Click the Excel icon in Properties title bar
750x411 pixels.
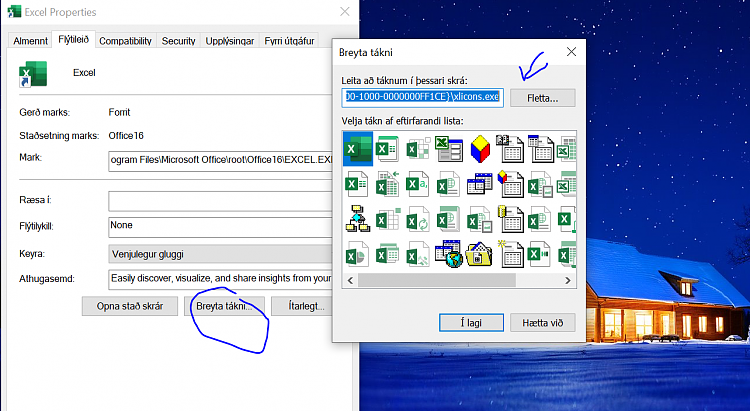pos(14,11)
